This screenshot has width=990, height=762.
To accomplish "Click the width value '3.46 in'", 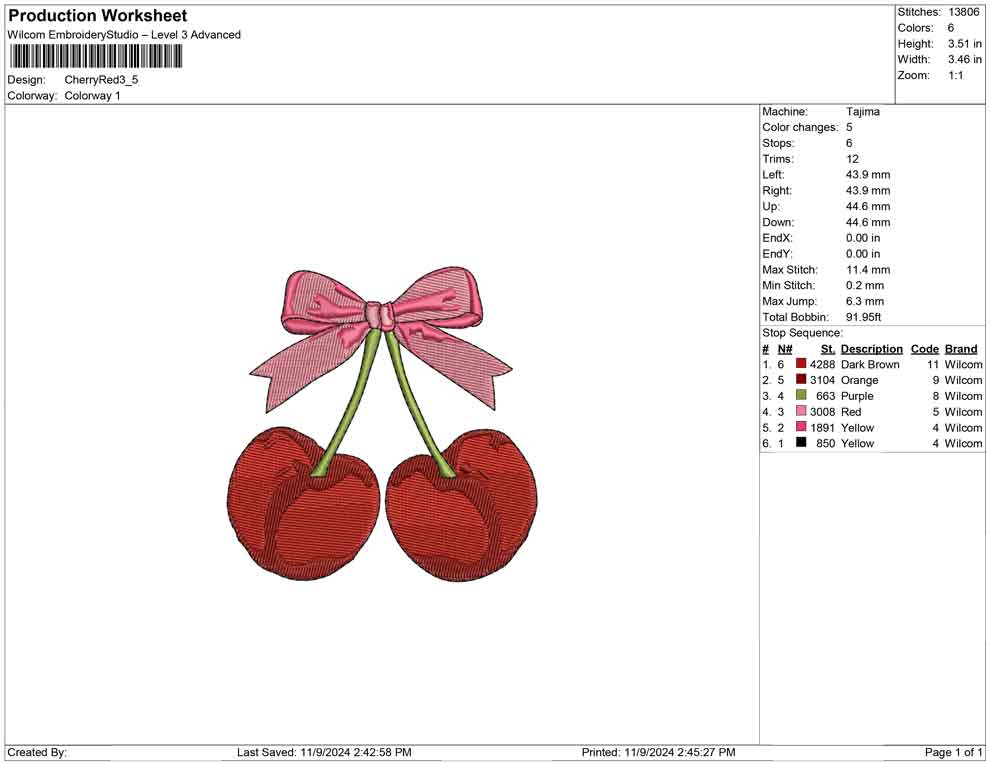I will 965,59.
